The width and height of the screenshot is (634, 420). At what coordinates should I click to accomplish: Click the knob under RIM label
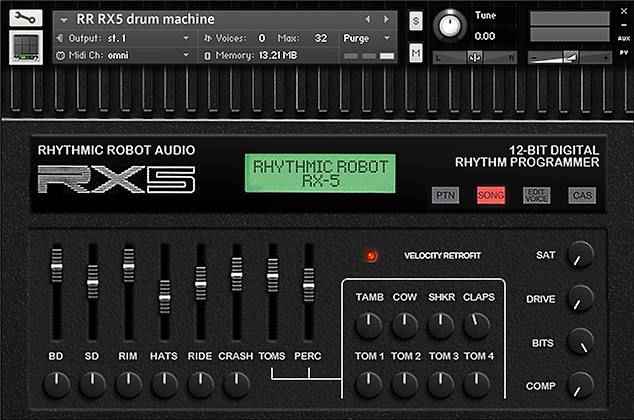(129, 385)
